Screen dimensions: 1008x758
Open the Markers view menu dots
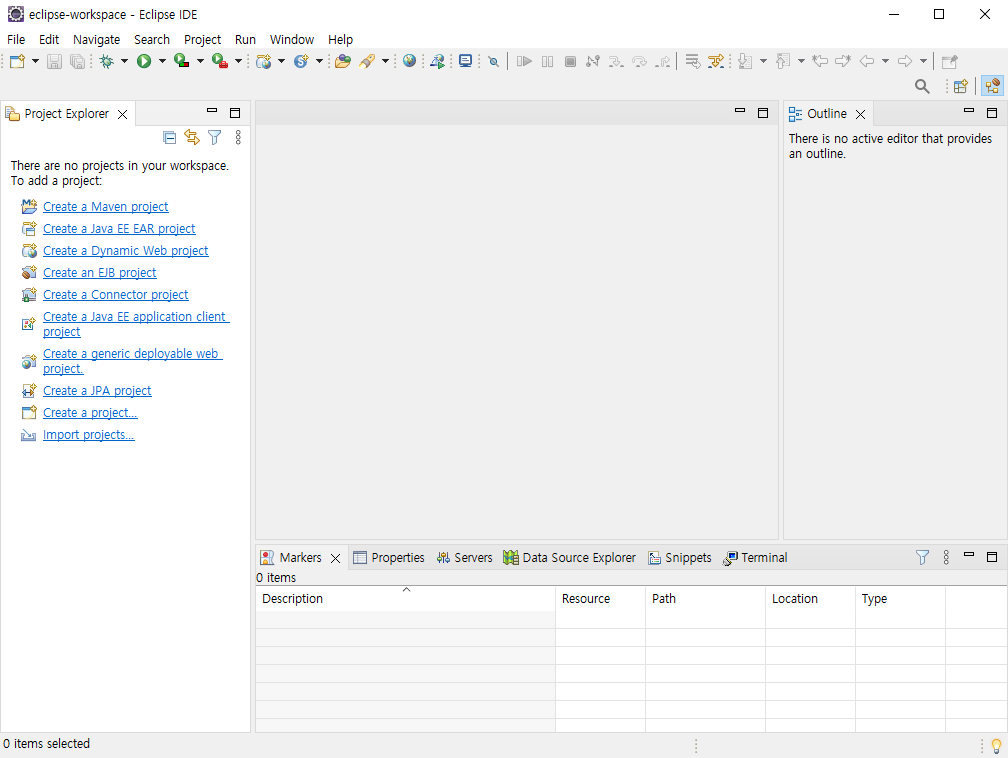point(946,557)
